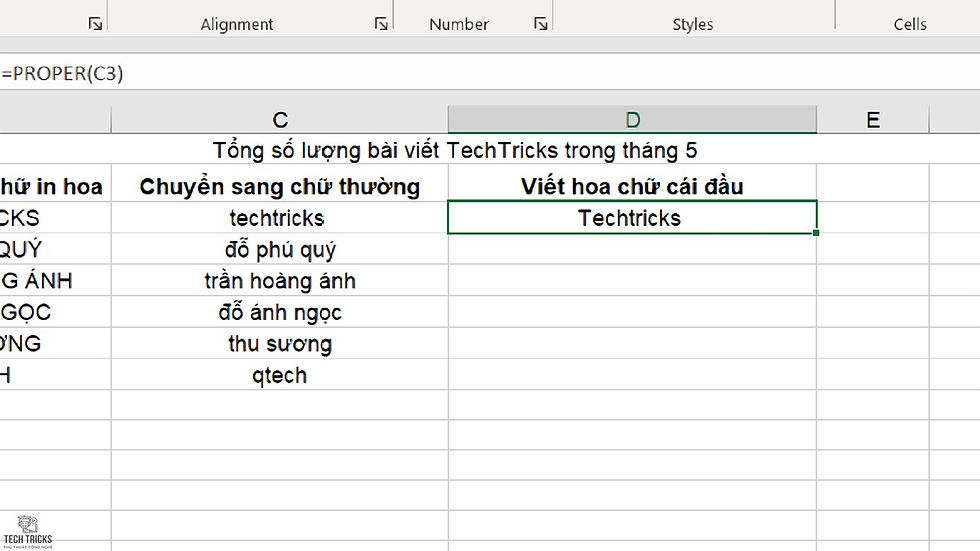
Task: Select column C header
Action: tap(280, 119)
